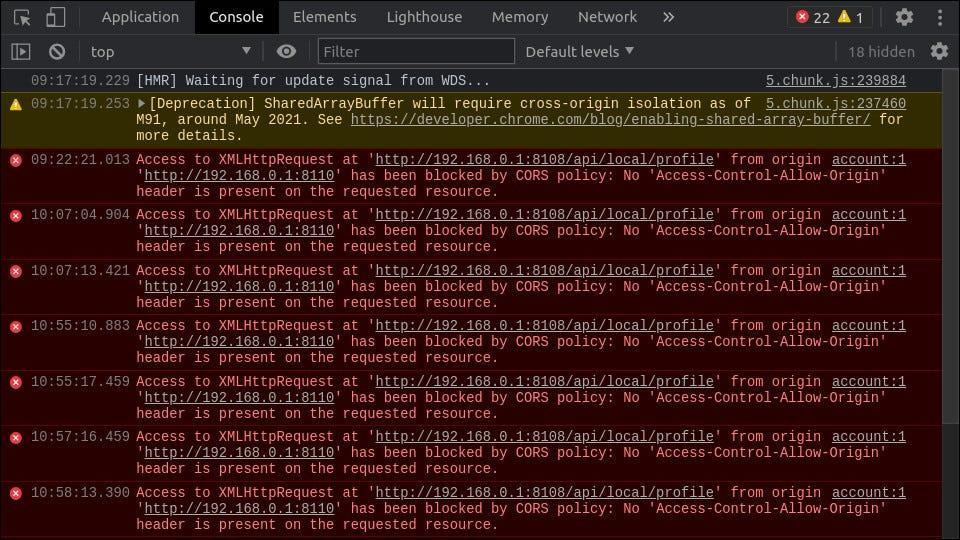This screenshot has width=960, height=540.
Task: Switch to the Network tab
Action: coord(607,17)
